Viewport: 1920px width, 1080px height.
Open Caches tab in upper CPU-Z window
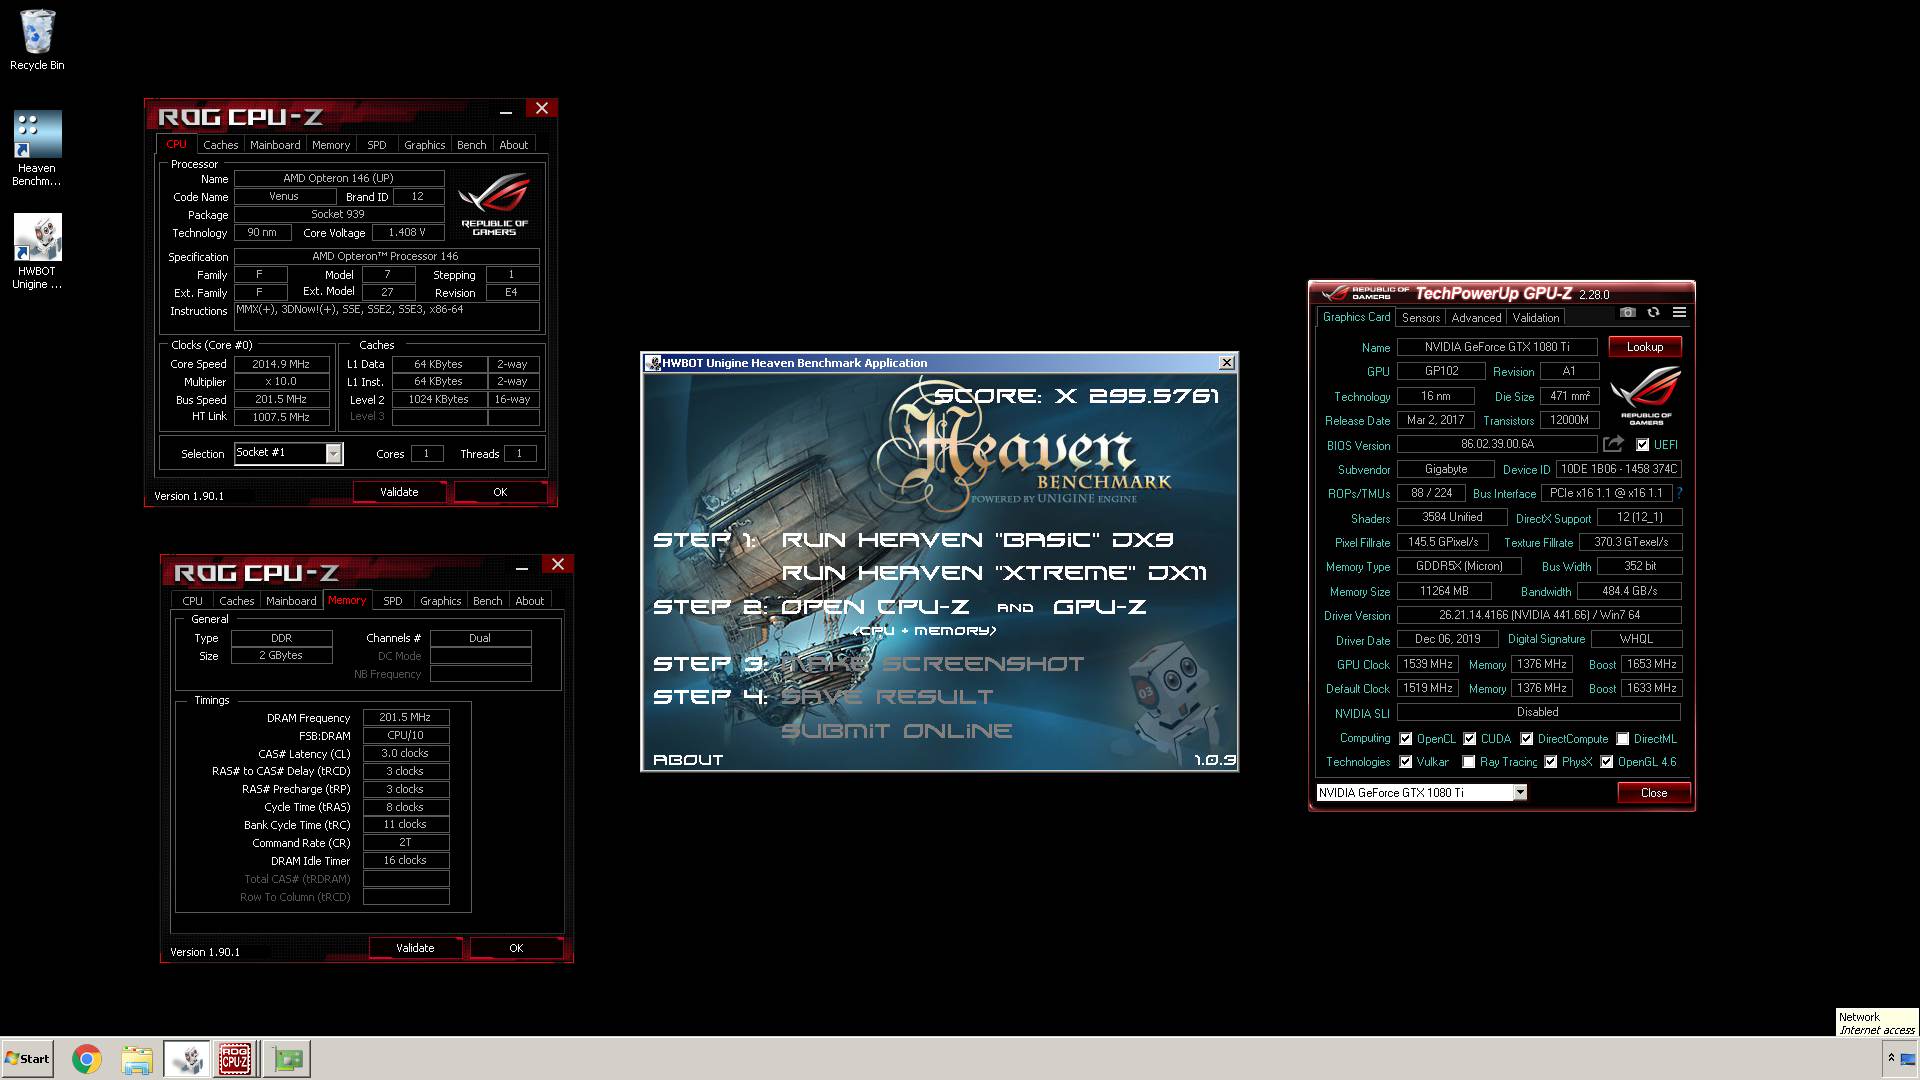pyautogui.click(x=220, y=145)
